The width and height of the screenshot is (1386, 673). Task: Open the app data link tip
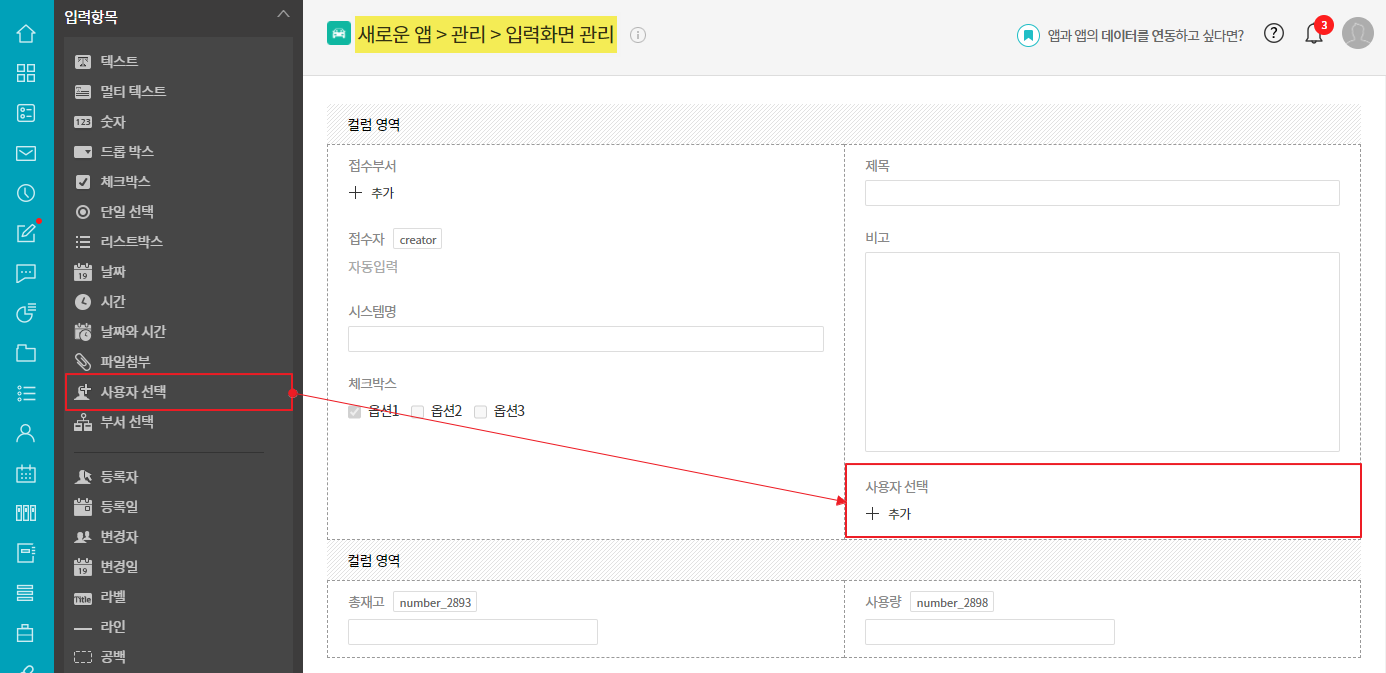pyautogui.click(x=1130, y=35)
